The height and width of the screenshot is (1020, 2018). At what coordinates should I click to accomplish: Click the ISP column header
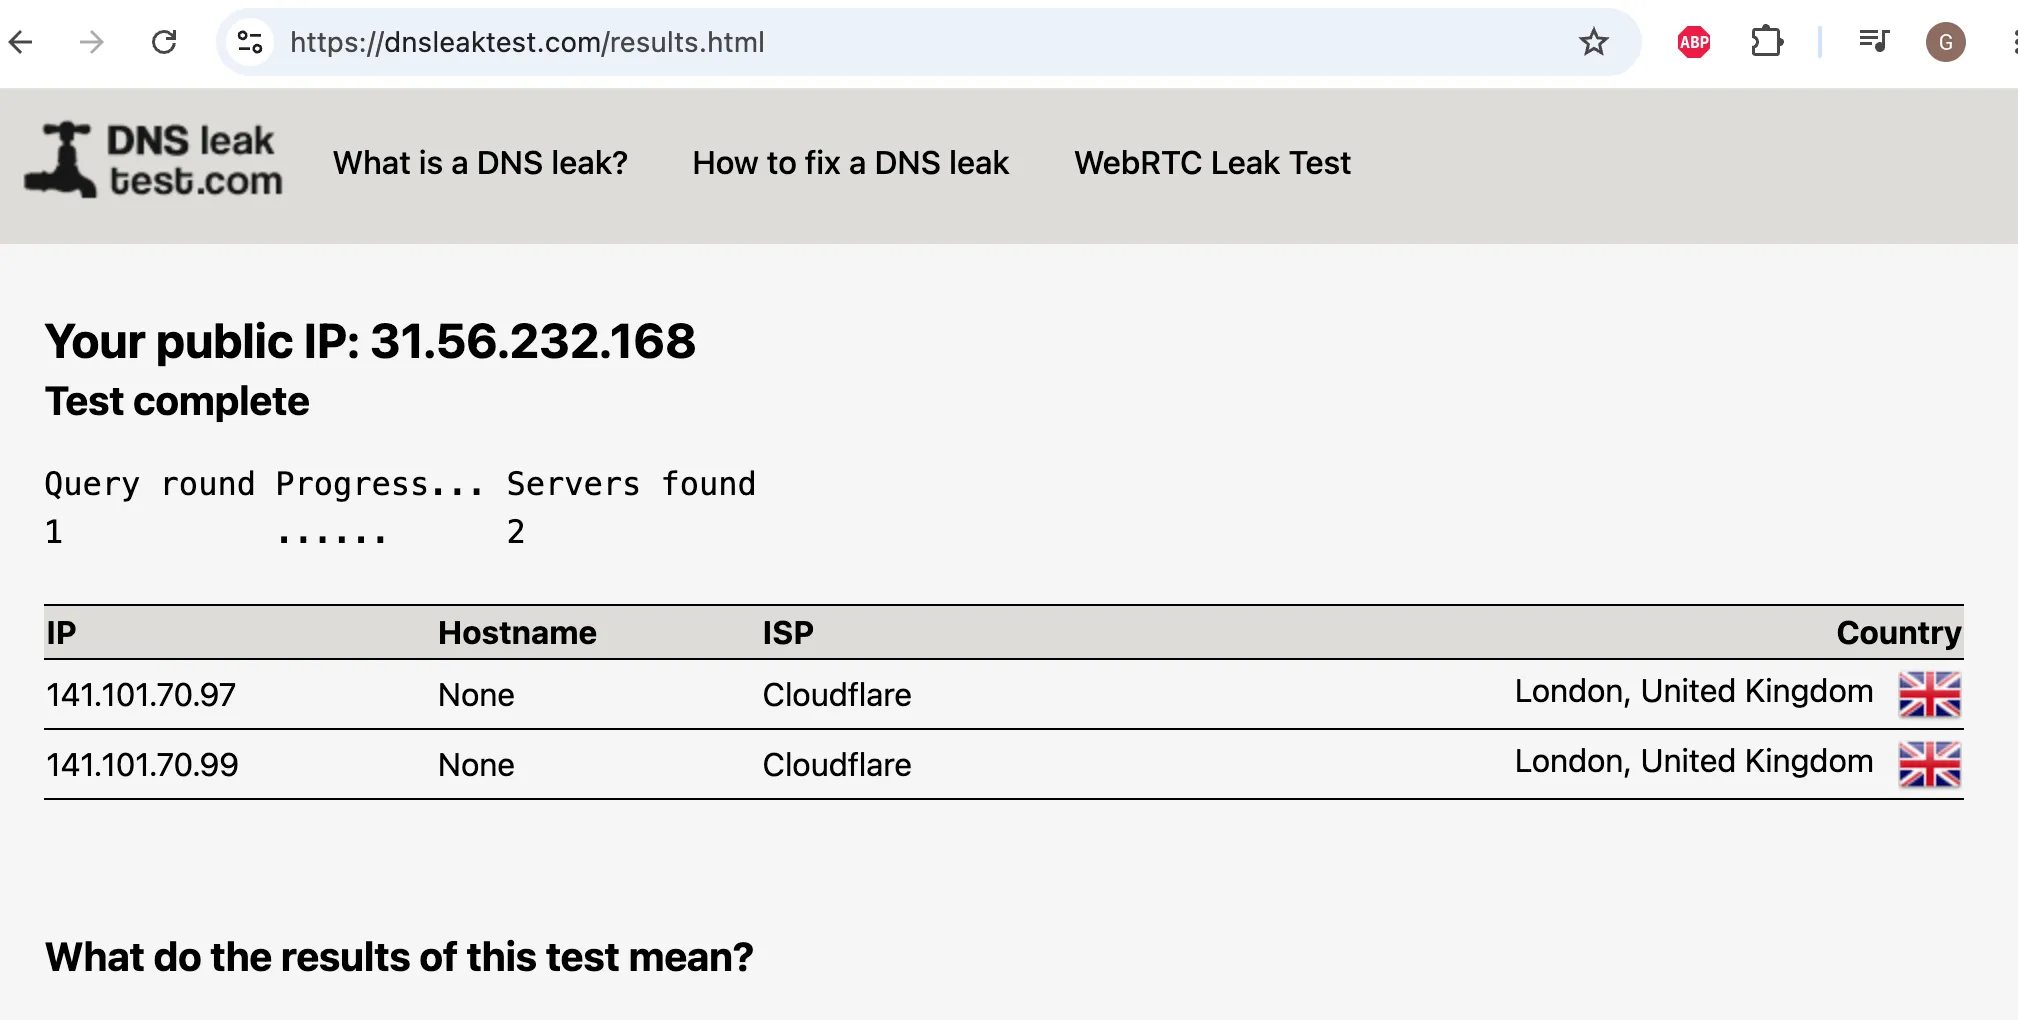click(x=788, y=633)
